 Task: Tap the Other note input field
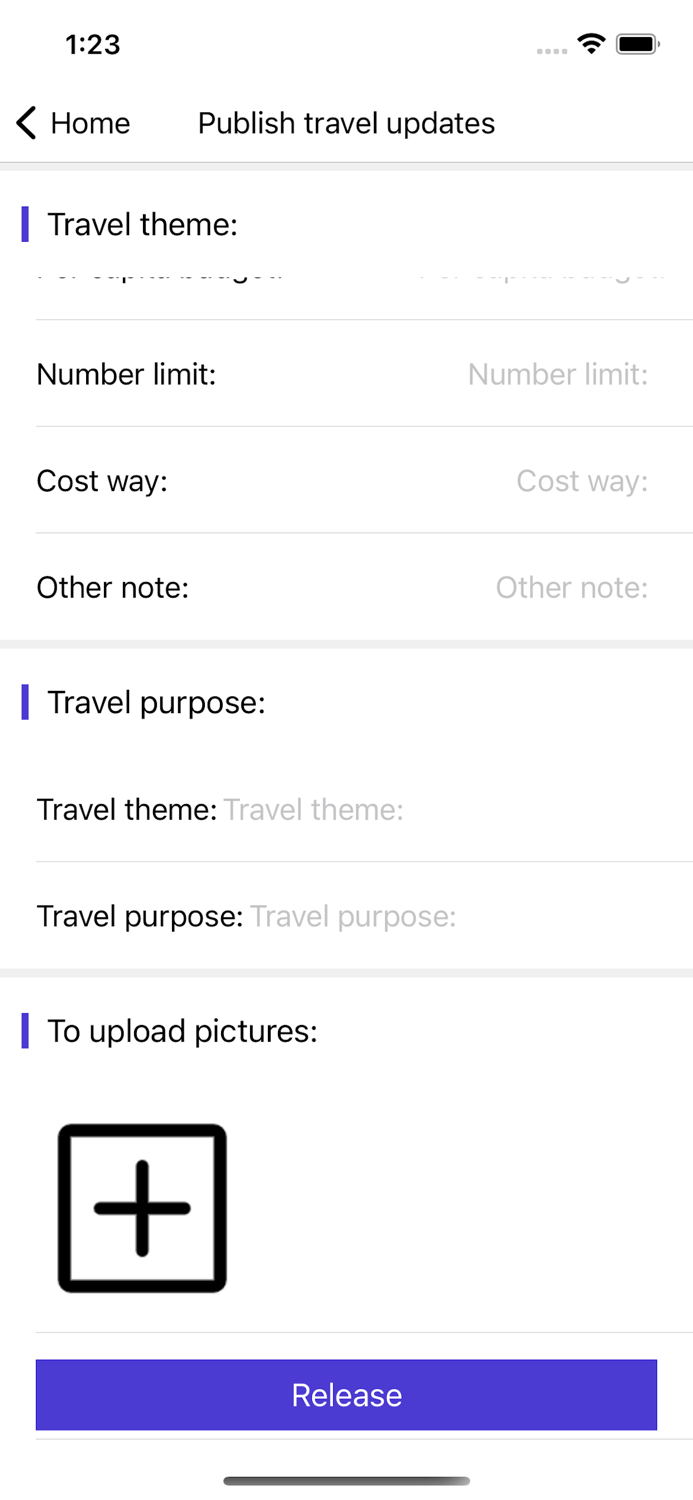[571, 587]
